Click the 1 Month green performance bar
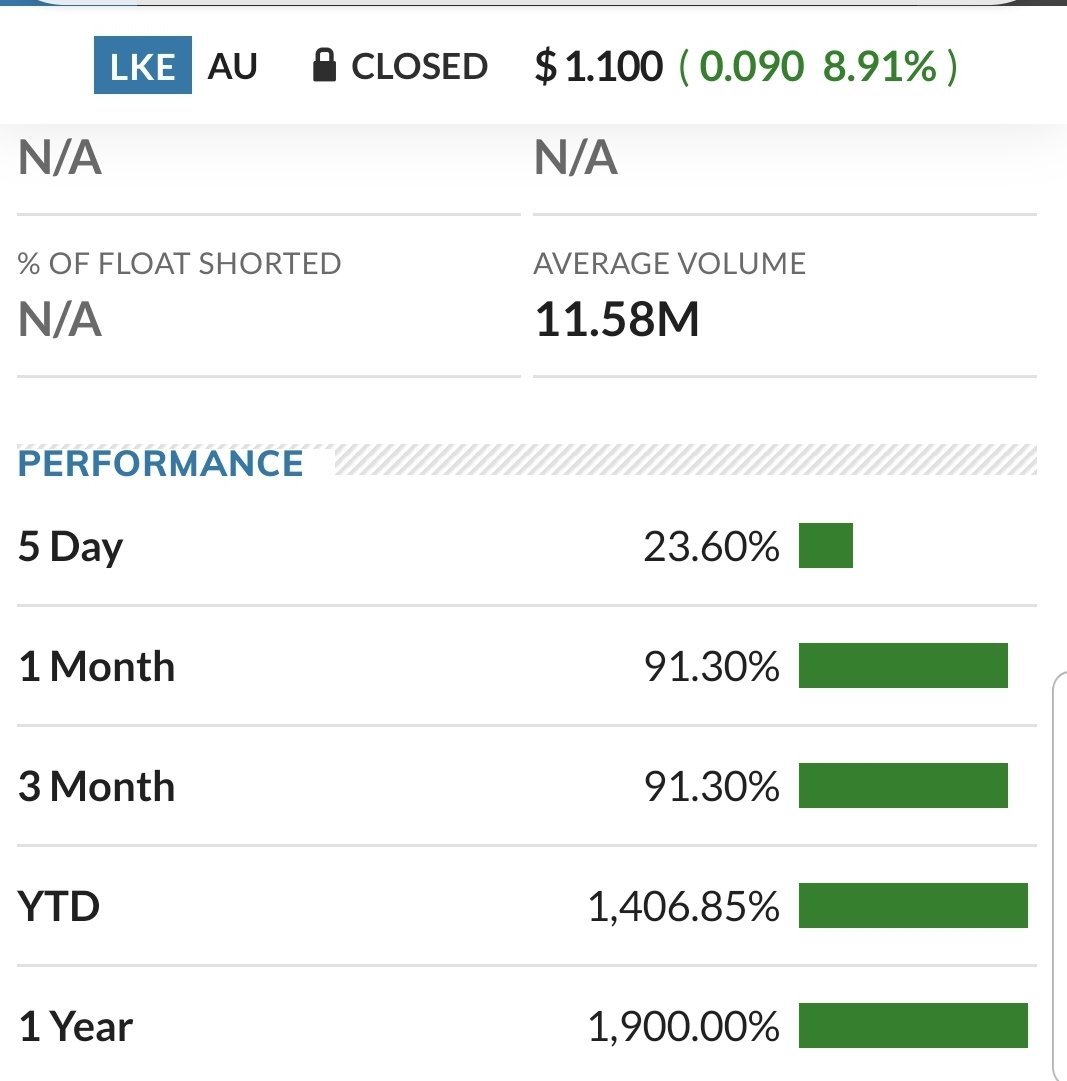Image resolution: width=1067 pixels, height=1081 pixels. pos(903,665)
